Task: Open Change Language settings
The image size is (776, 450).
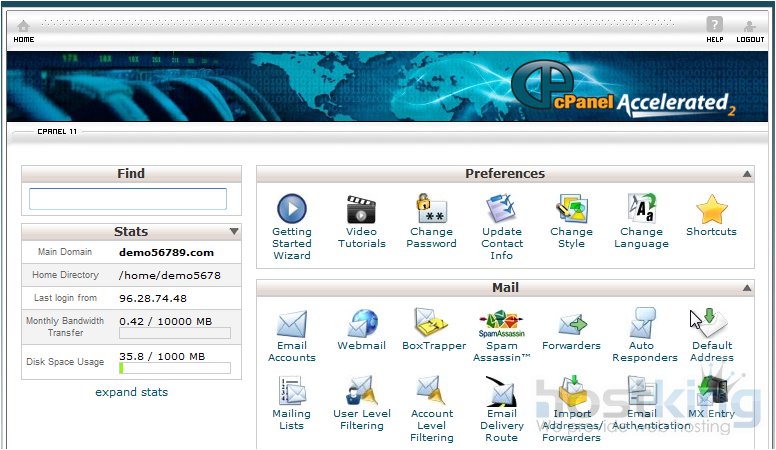Action: click(x=641, y=209)
